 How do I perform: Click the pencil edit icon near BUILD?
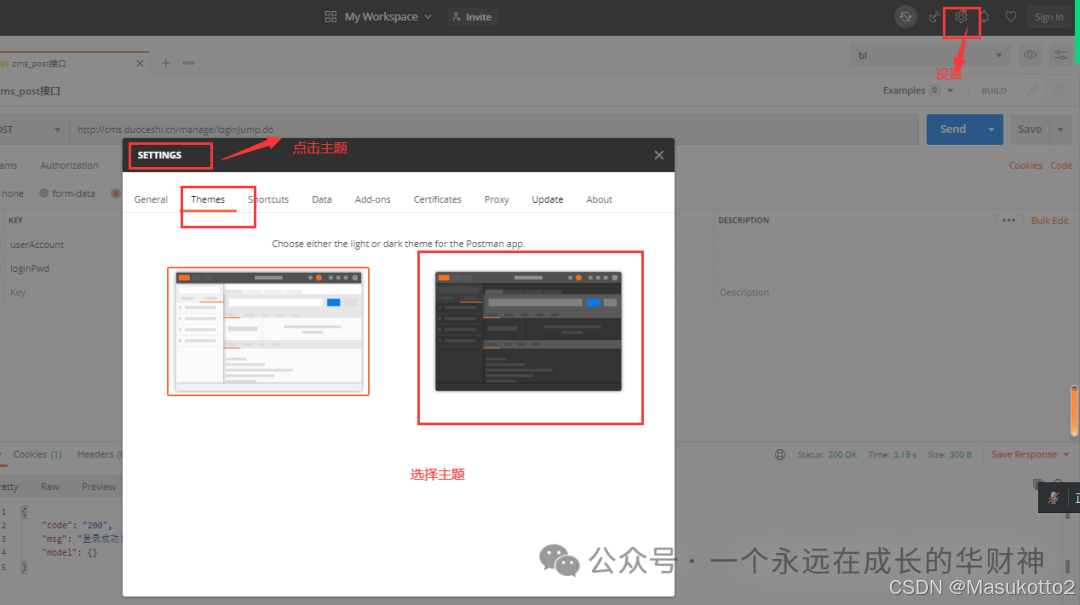[x=1032, y=90]
